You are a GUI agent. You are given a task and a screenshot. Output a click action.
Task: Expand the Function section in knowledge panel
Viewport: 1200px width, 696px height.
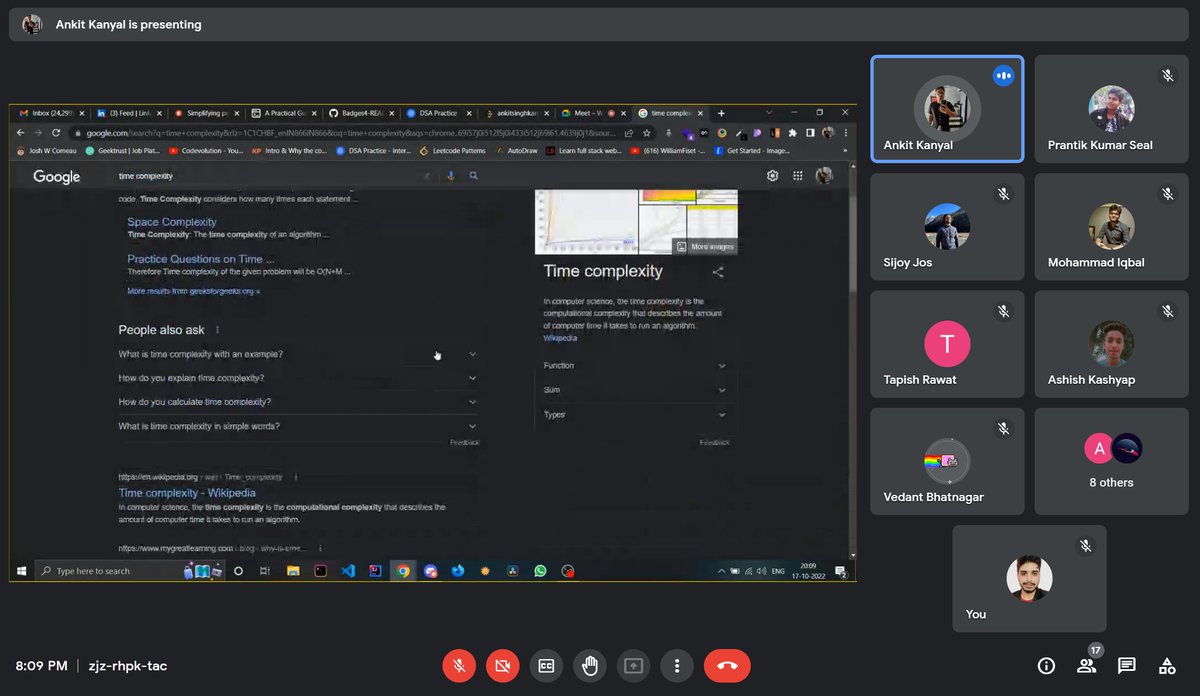[635, 365]
